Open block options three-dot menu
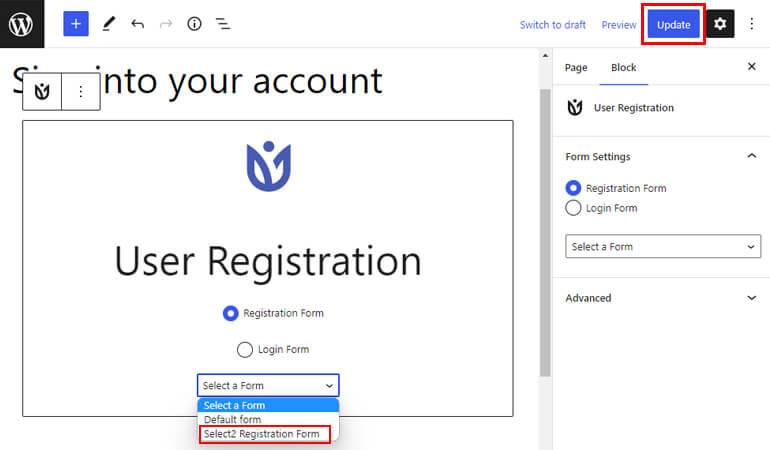770x450 pixels. (x=81, y=91)
